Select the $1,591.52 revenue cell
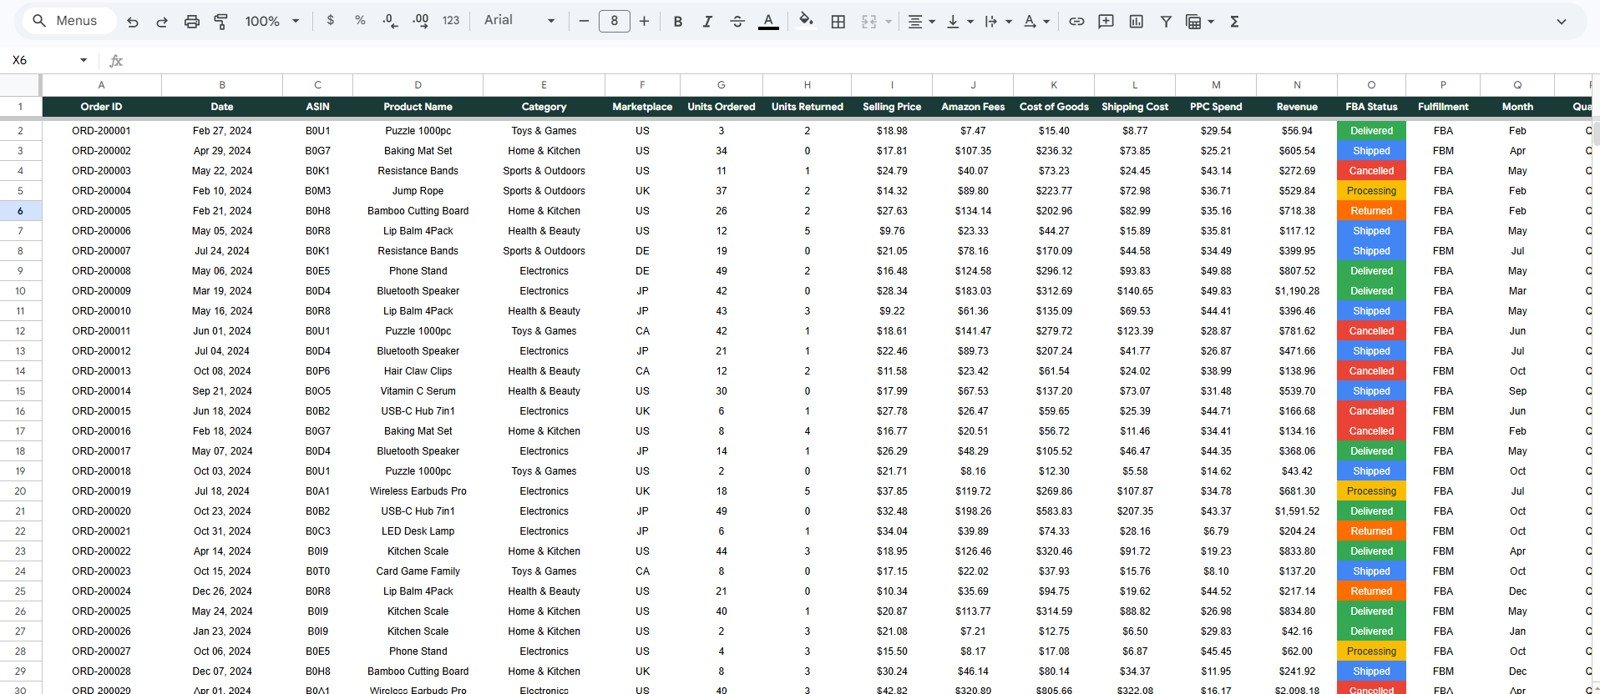 point(1297,511)
